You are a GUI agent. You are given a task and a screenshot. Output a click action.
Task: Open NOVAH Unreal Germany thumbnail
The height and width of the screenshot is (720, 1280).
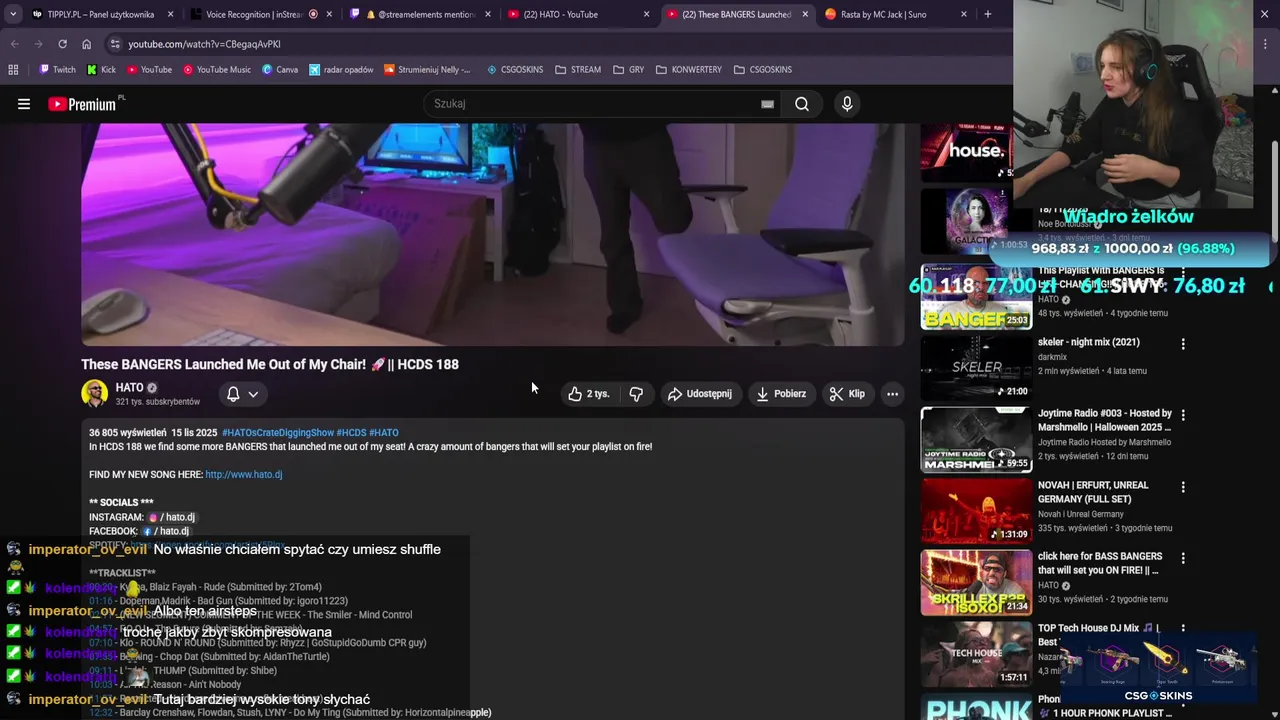(976, 511)
